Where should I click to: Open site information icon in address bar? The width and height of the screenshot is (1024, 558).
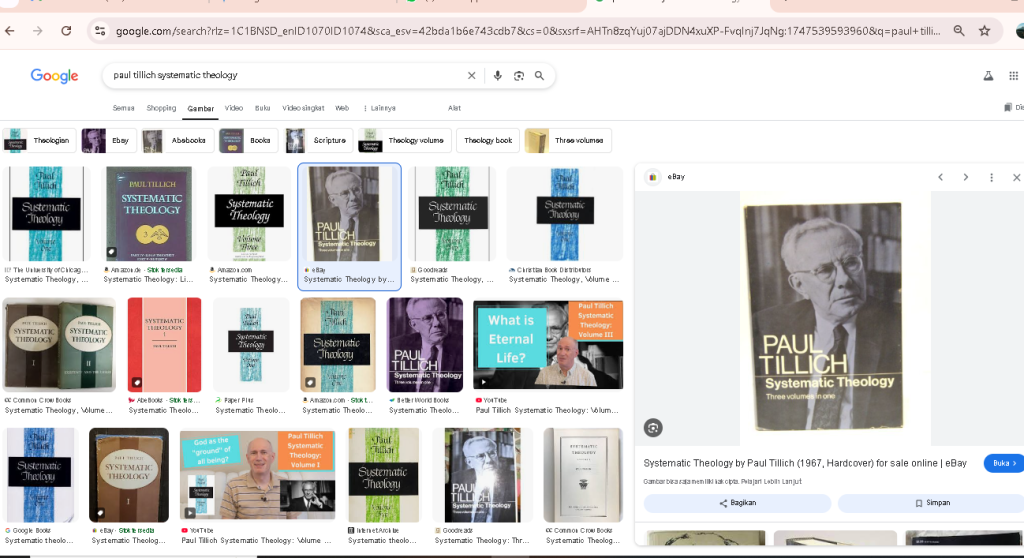tap(100, 31)
